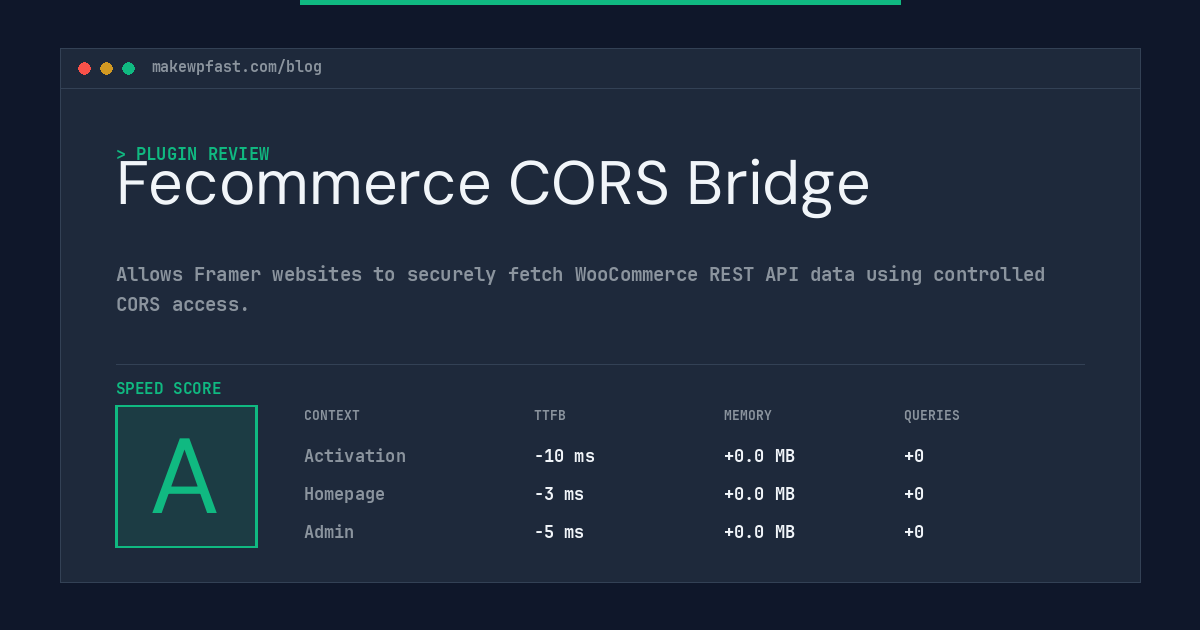Image resolution: width=1200 pixels, height=630 pixels.
Task: Click the SPEED SCORE label
Action: pyautogui.click(x=169, y=389)
